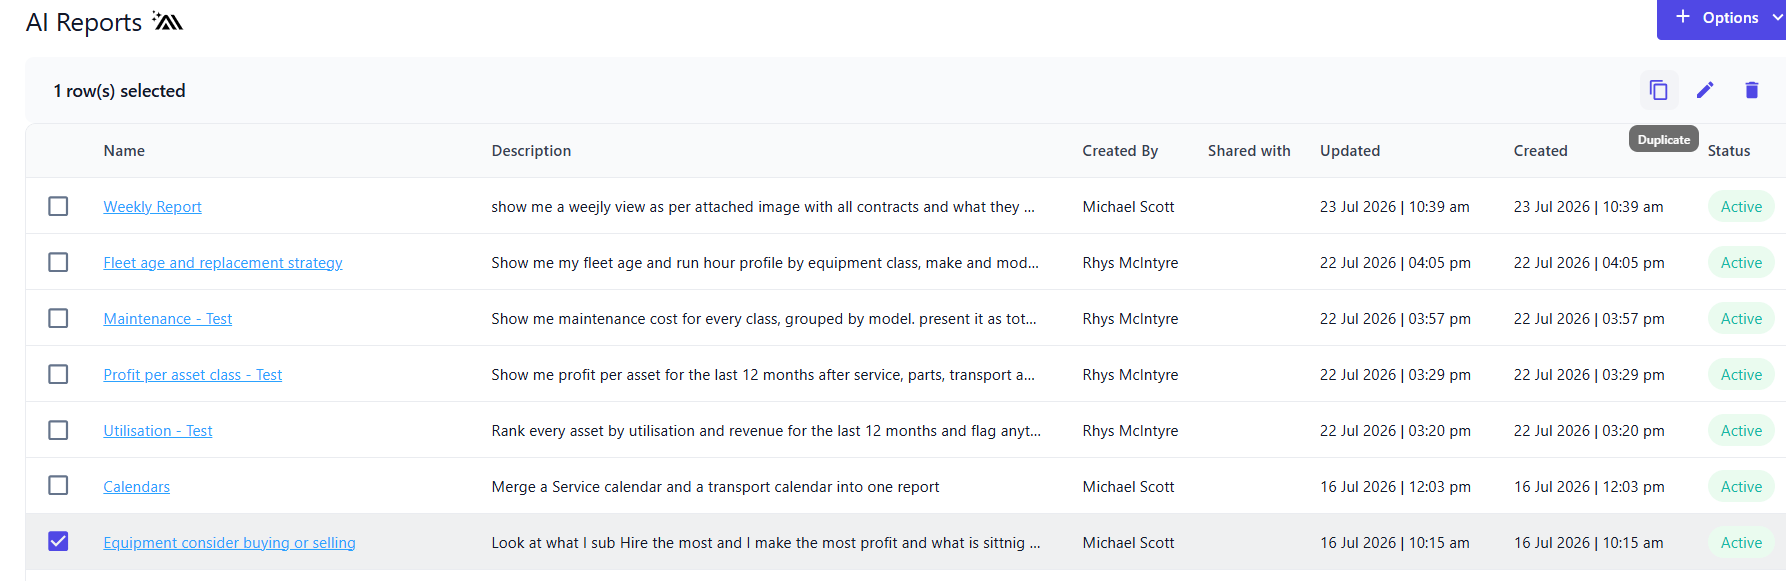Click Active status badge for Calendars row

coord(1741,487)
